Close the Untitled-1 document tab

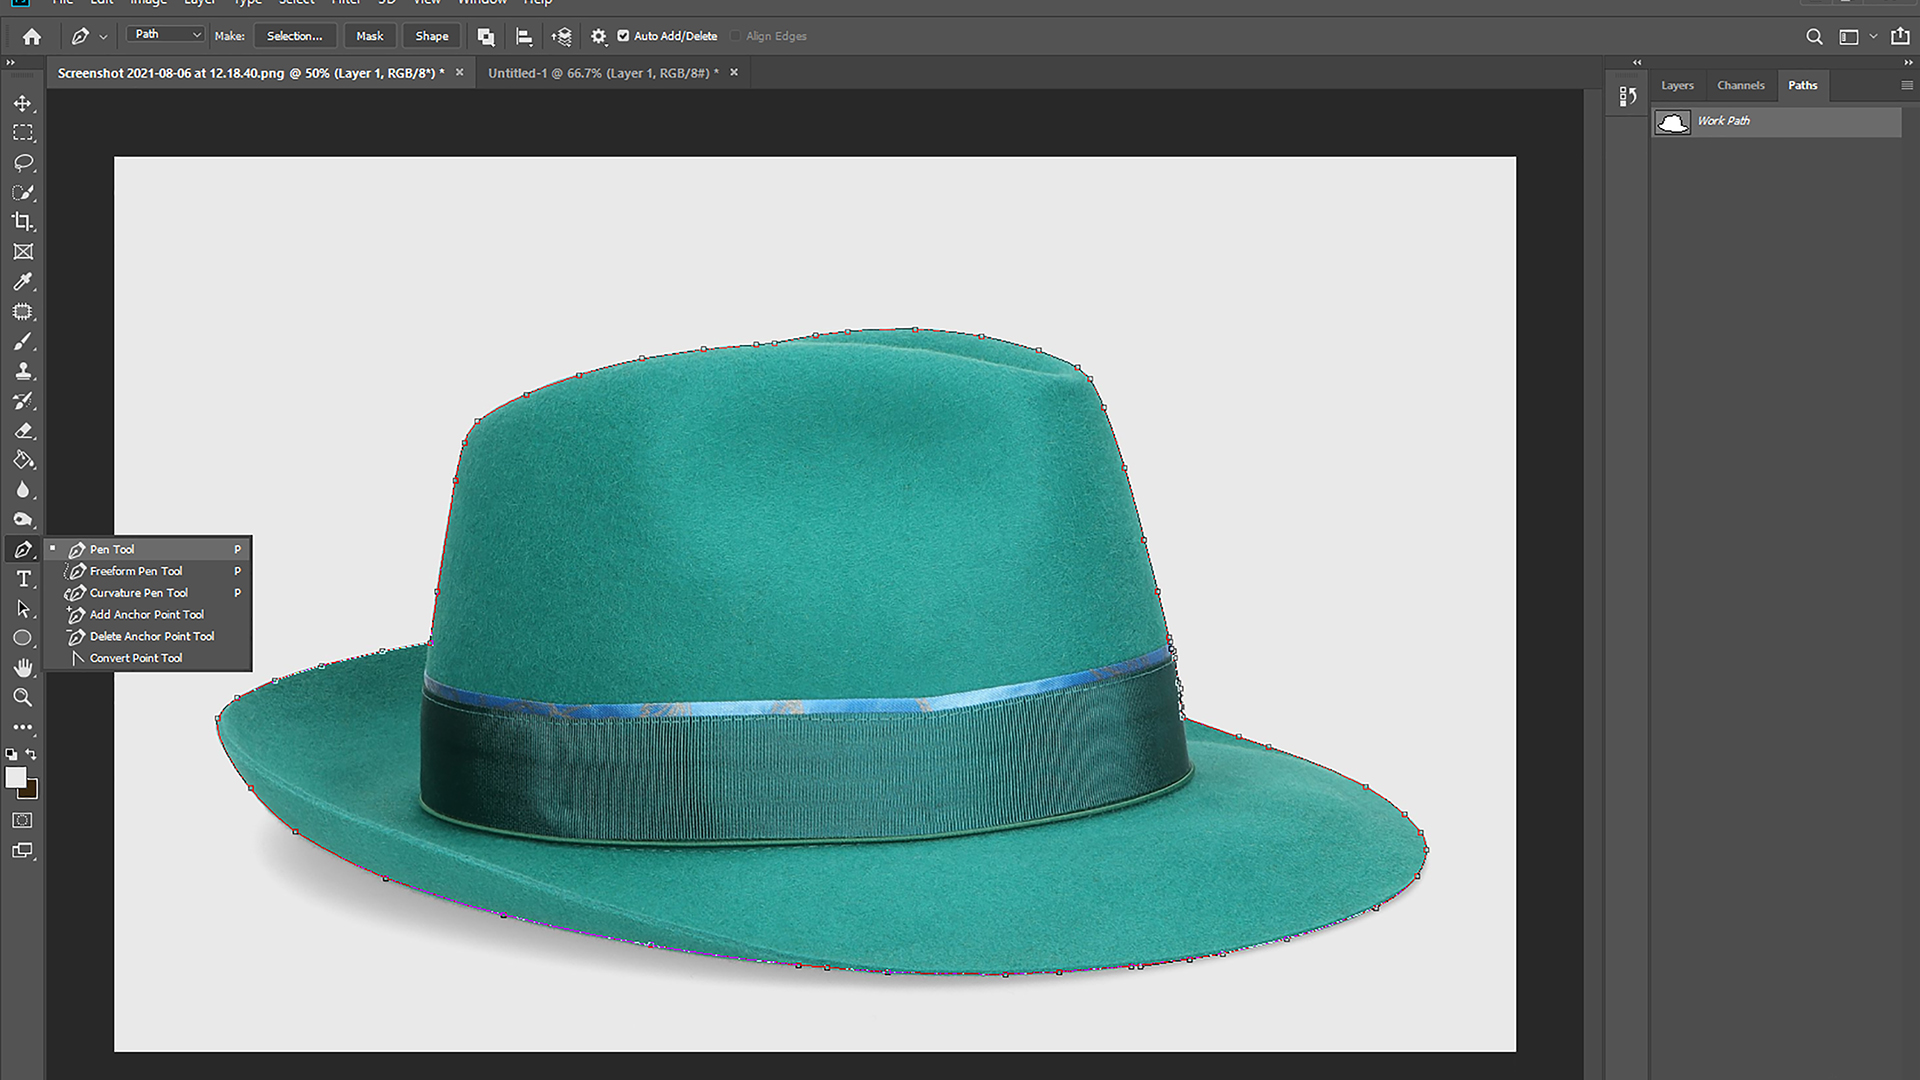[734, 72]
